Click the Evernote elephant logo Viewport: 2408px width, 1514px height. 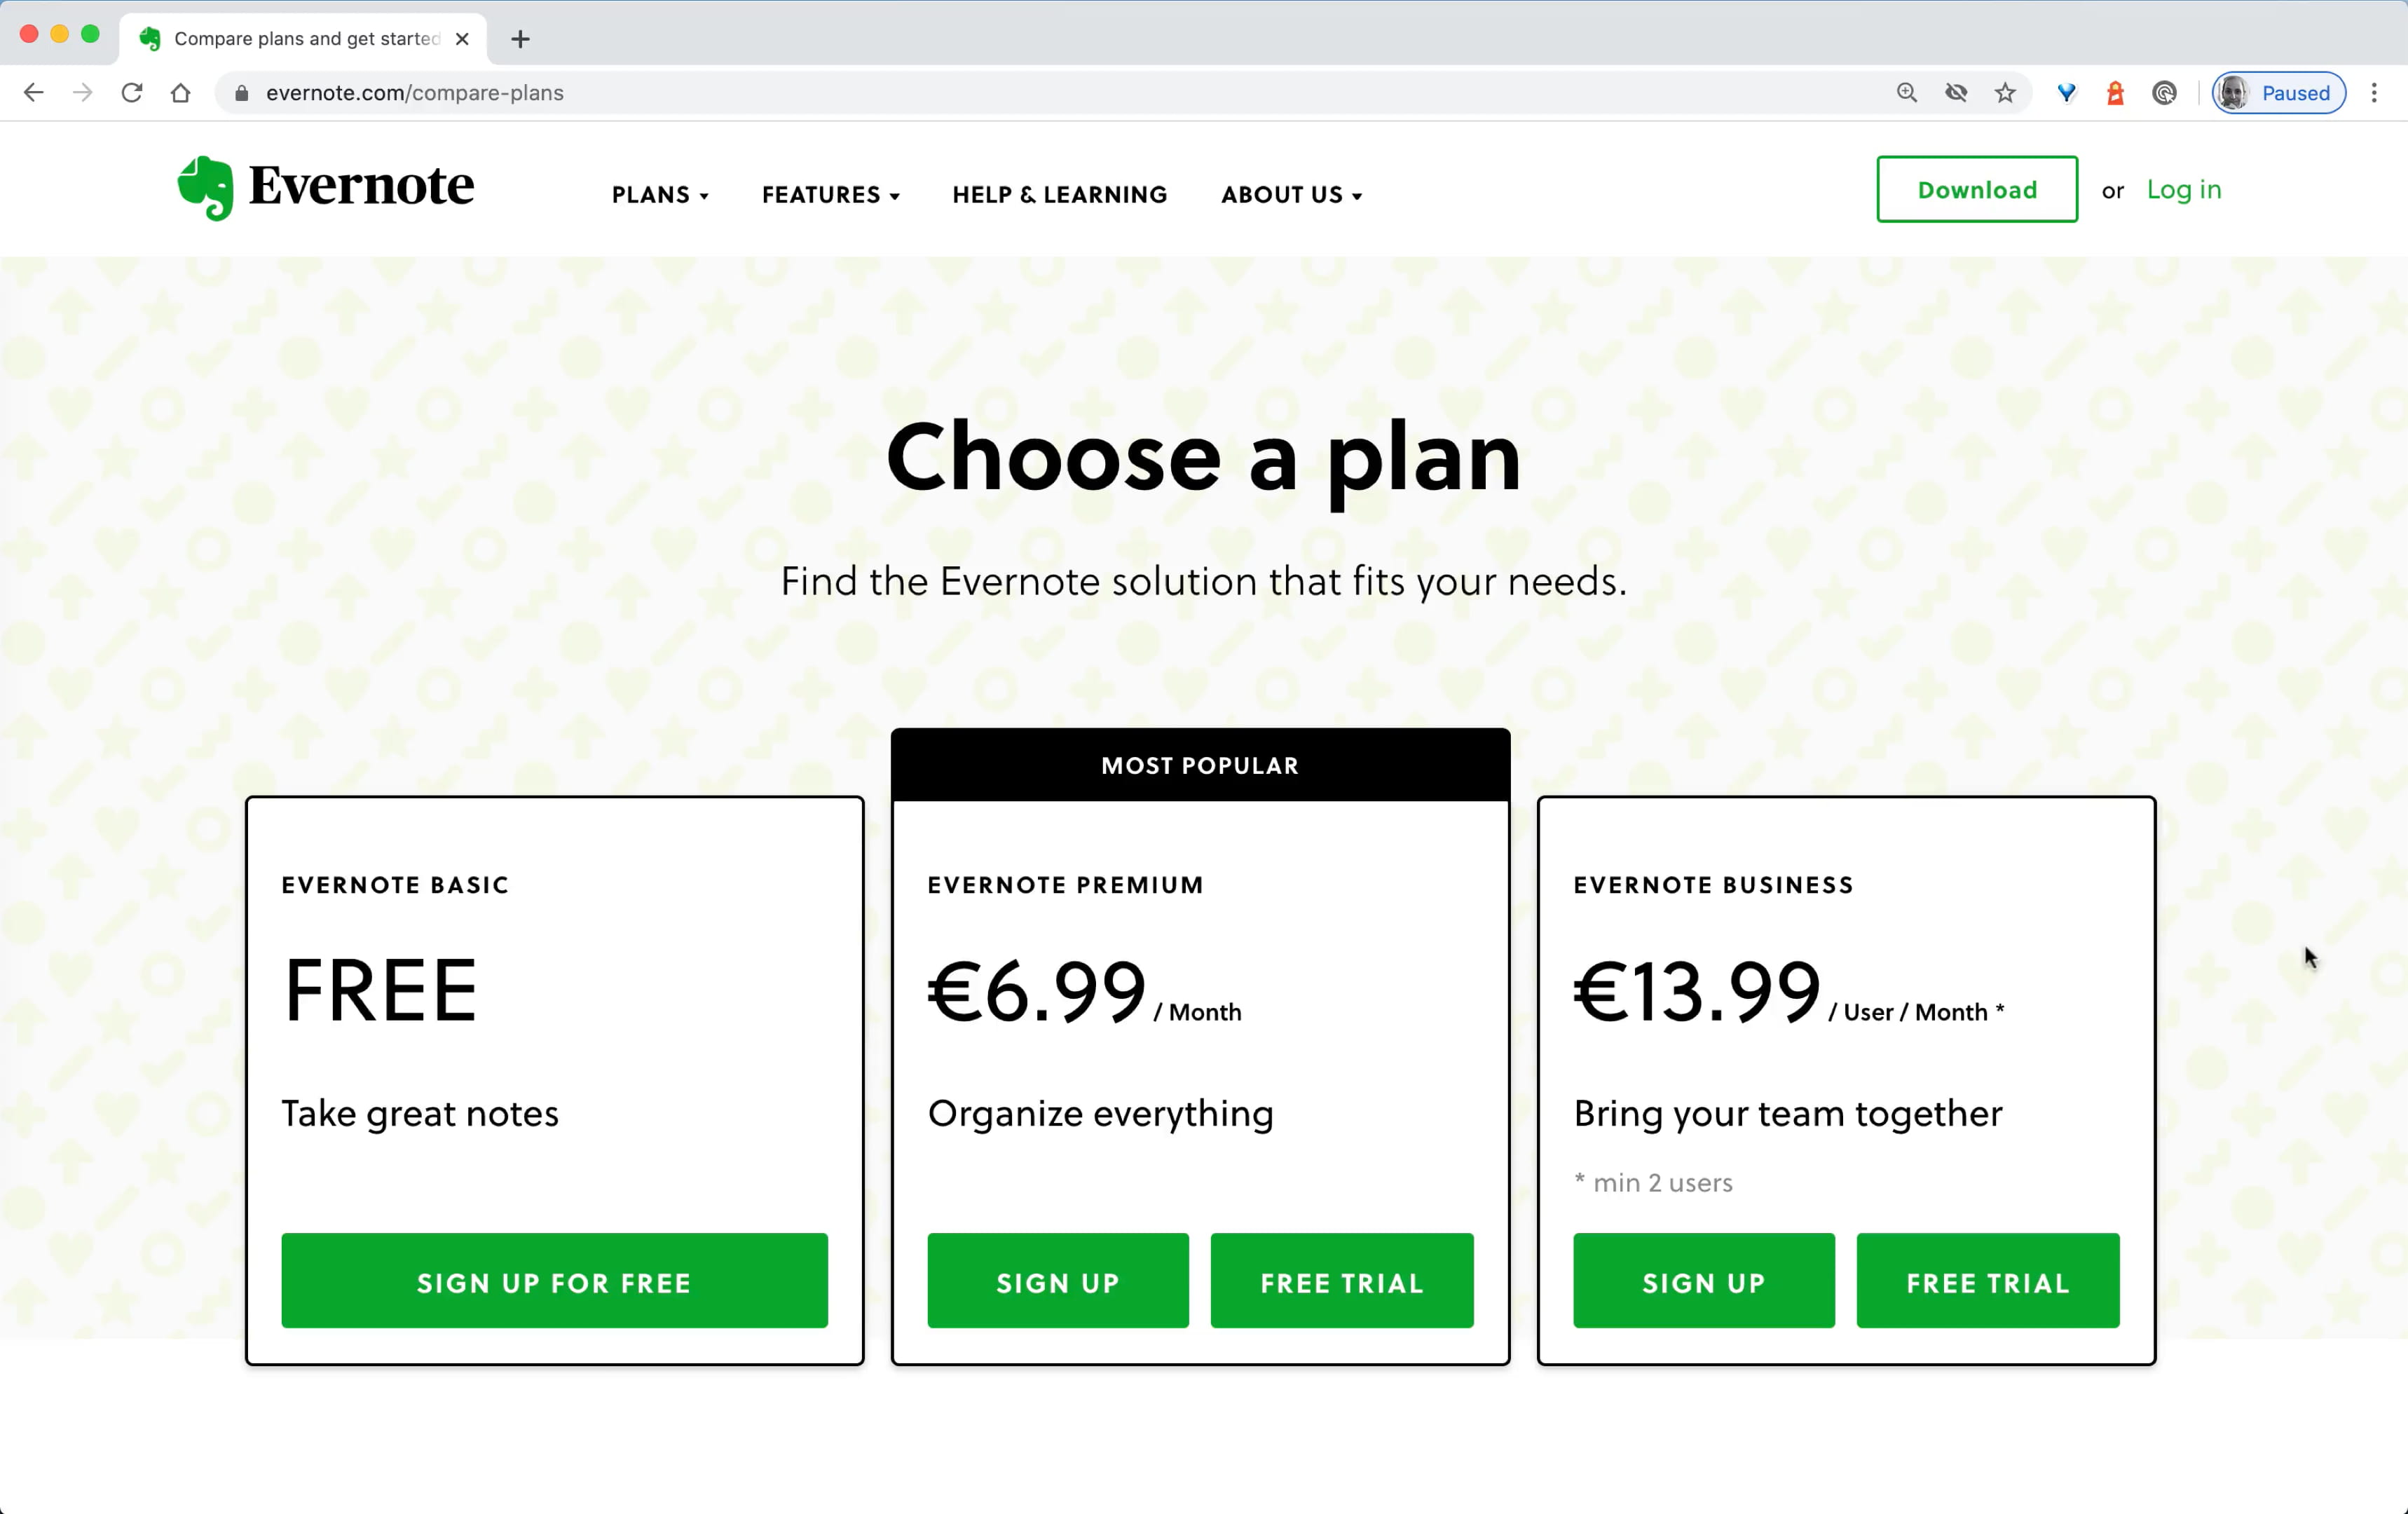[x=206, y=188]
